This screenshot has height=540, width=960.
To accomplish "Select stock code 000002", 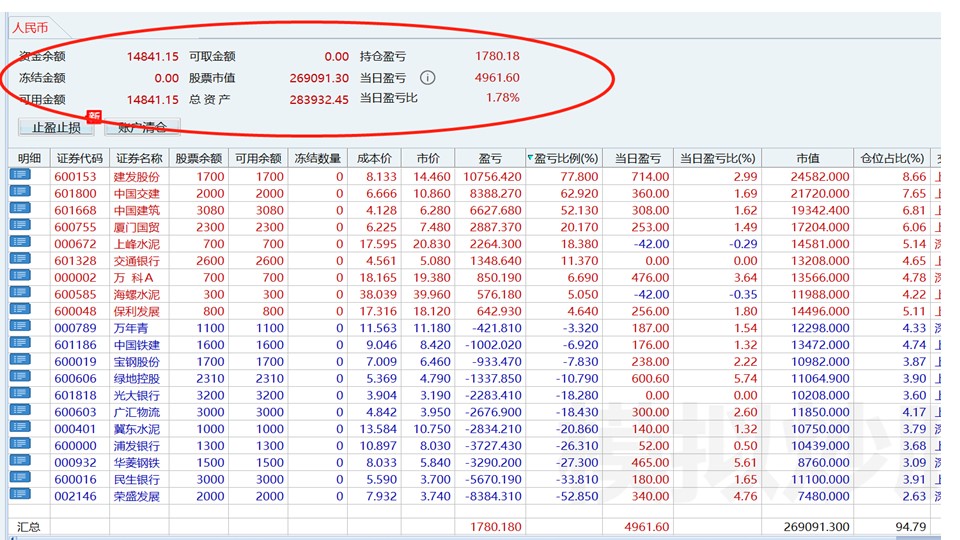I will point(75,277).
